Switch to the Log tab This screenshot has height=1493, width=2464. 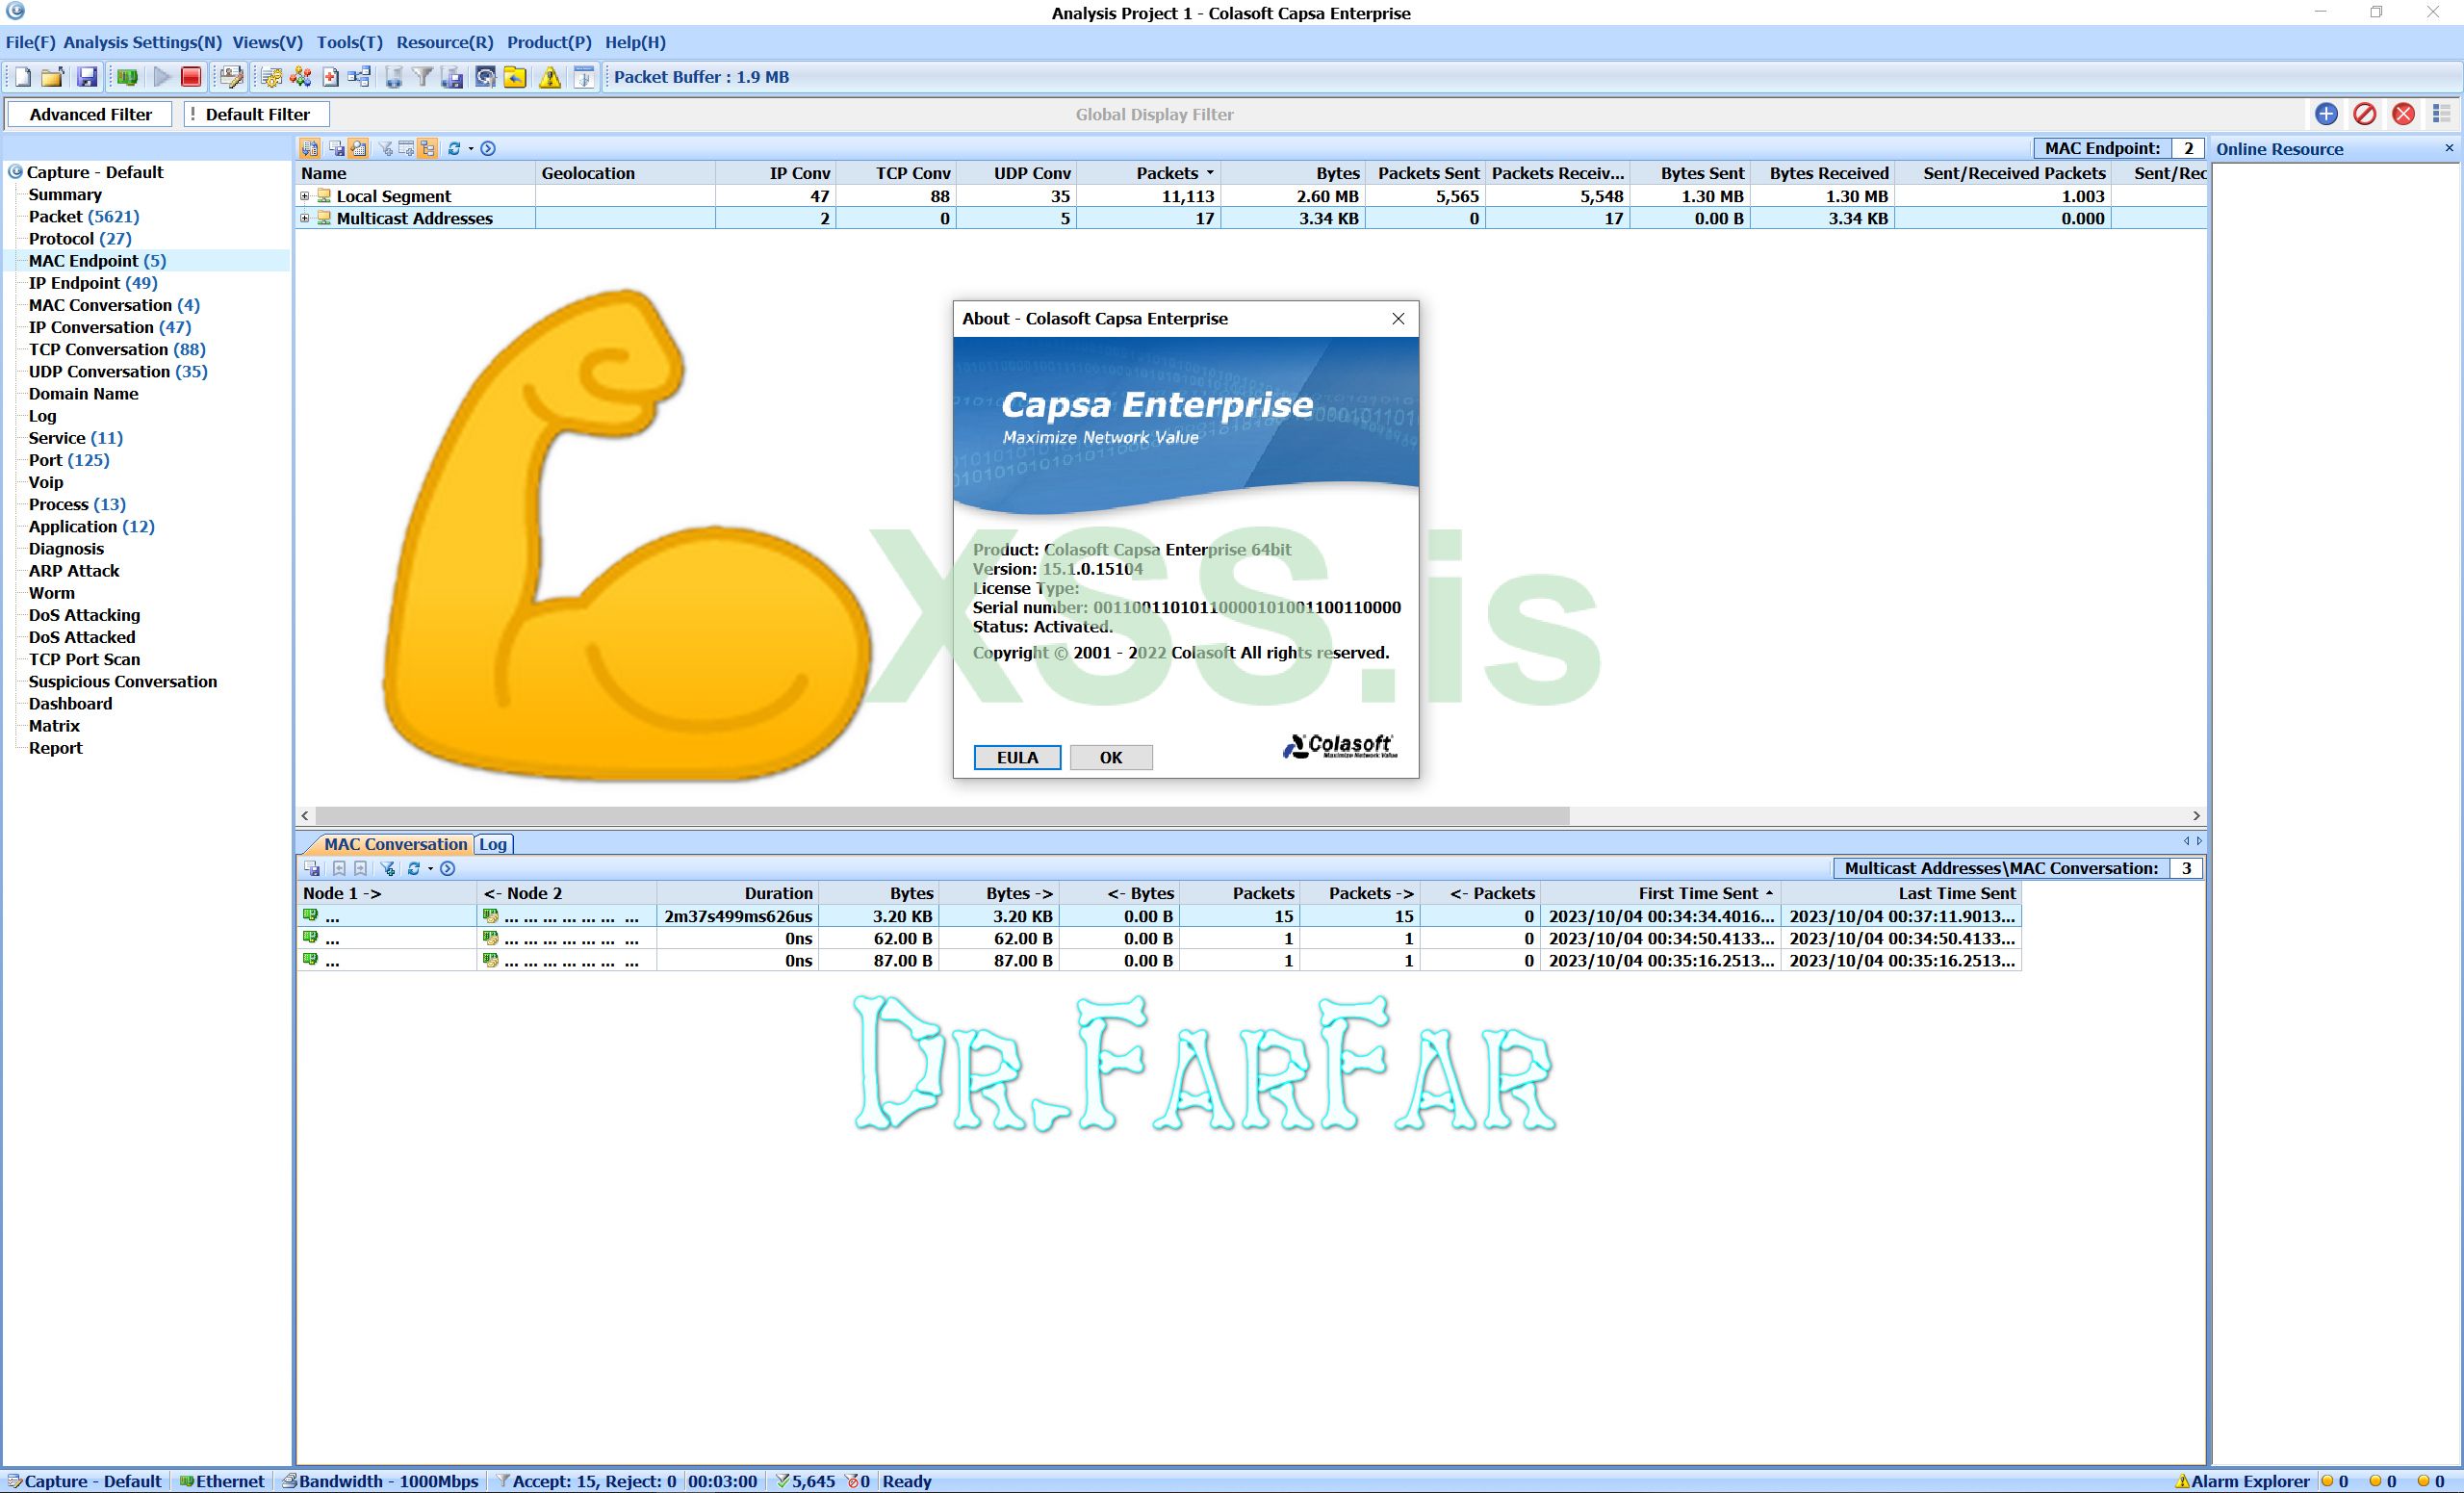(493, 844)
